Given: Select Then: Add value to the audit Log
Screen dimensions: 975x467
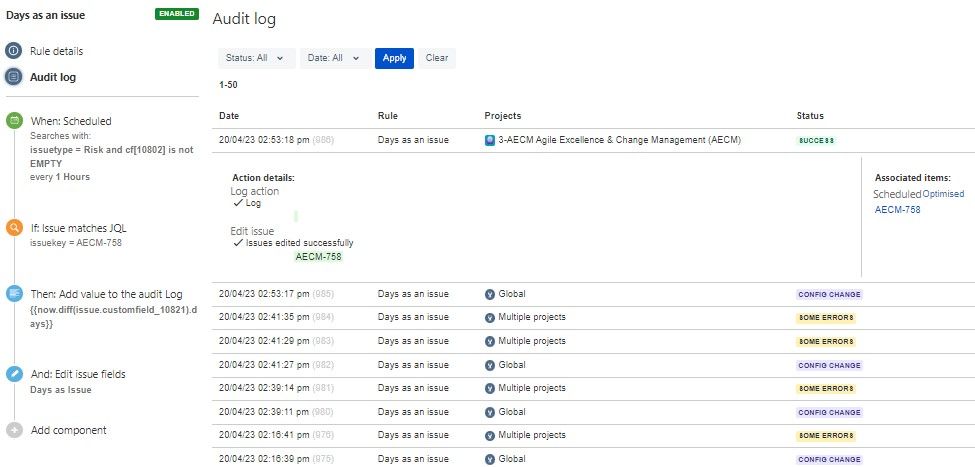Looking at the screenshot, I should tap(106, 294).
